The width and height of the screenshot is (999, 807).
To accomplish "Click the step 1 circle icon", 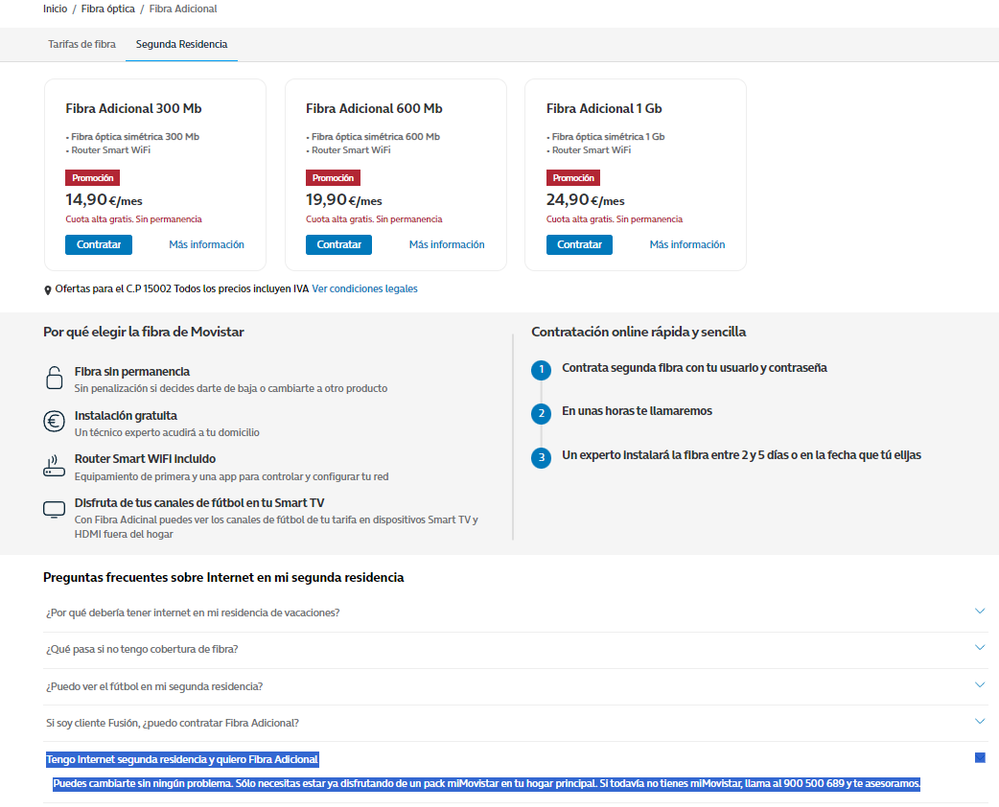I will coord(541,370).
